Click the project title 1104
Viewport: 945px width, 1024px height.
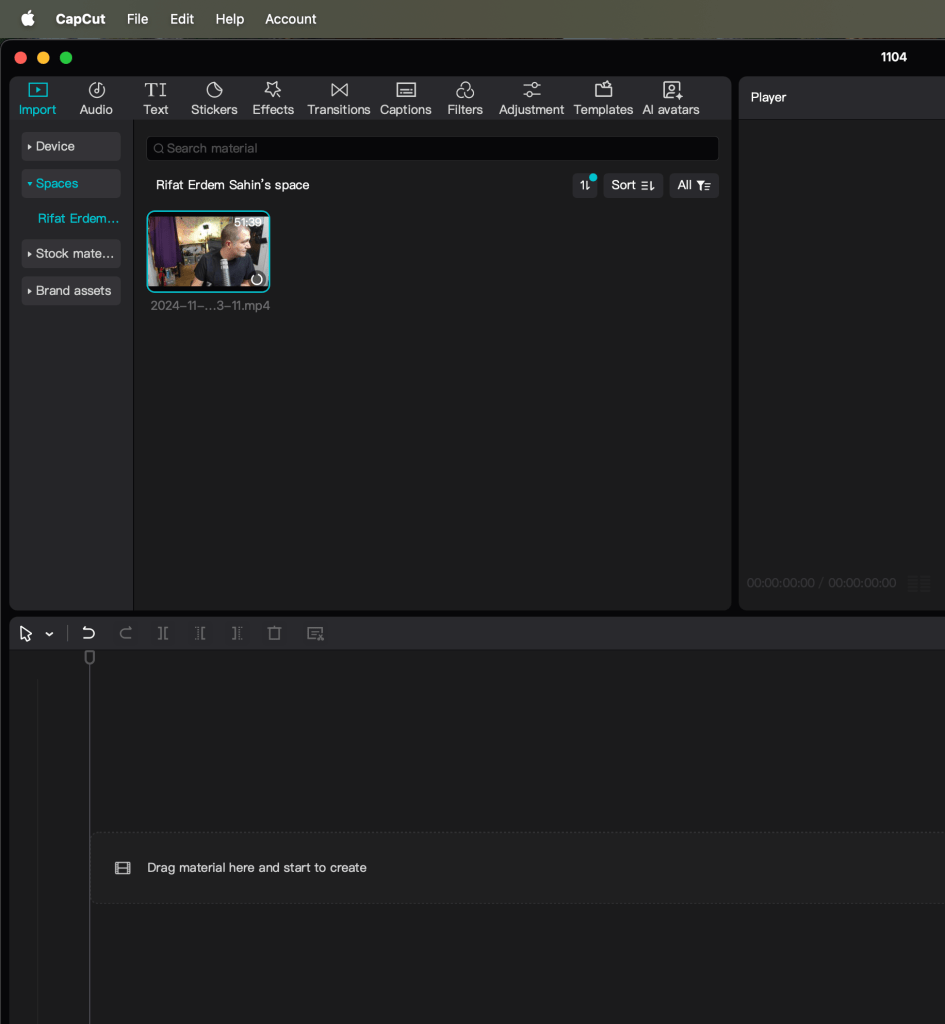point(893,57)
